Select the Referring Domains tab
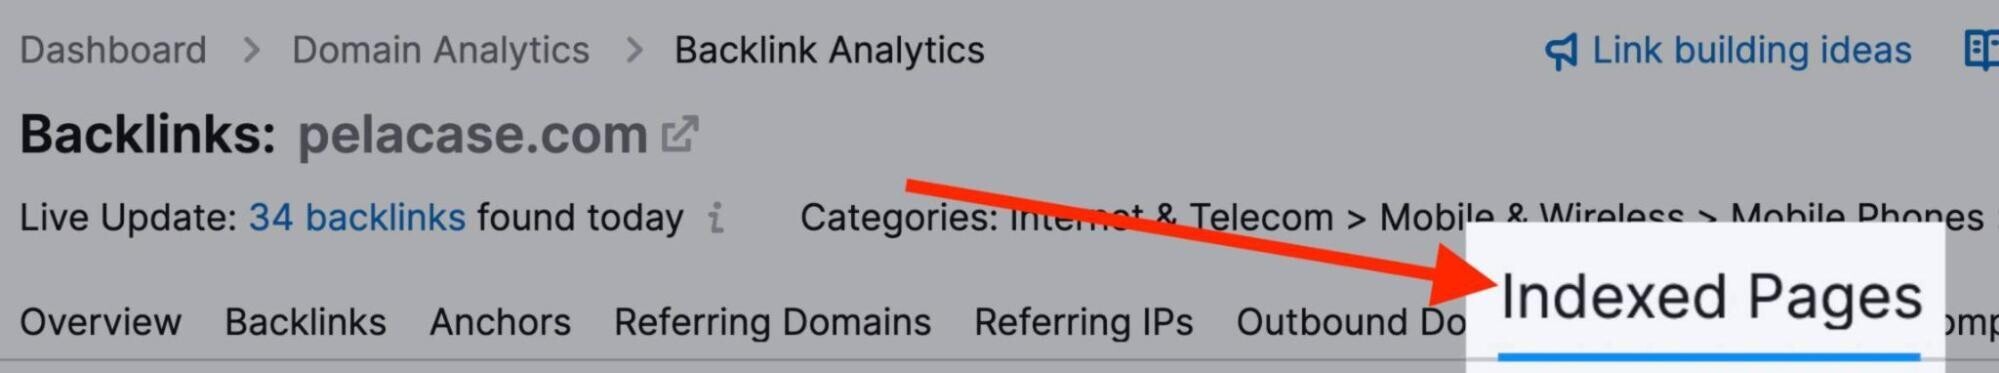The width and height of the screenshot is (1999, 373). tap(772, 322)
